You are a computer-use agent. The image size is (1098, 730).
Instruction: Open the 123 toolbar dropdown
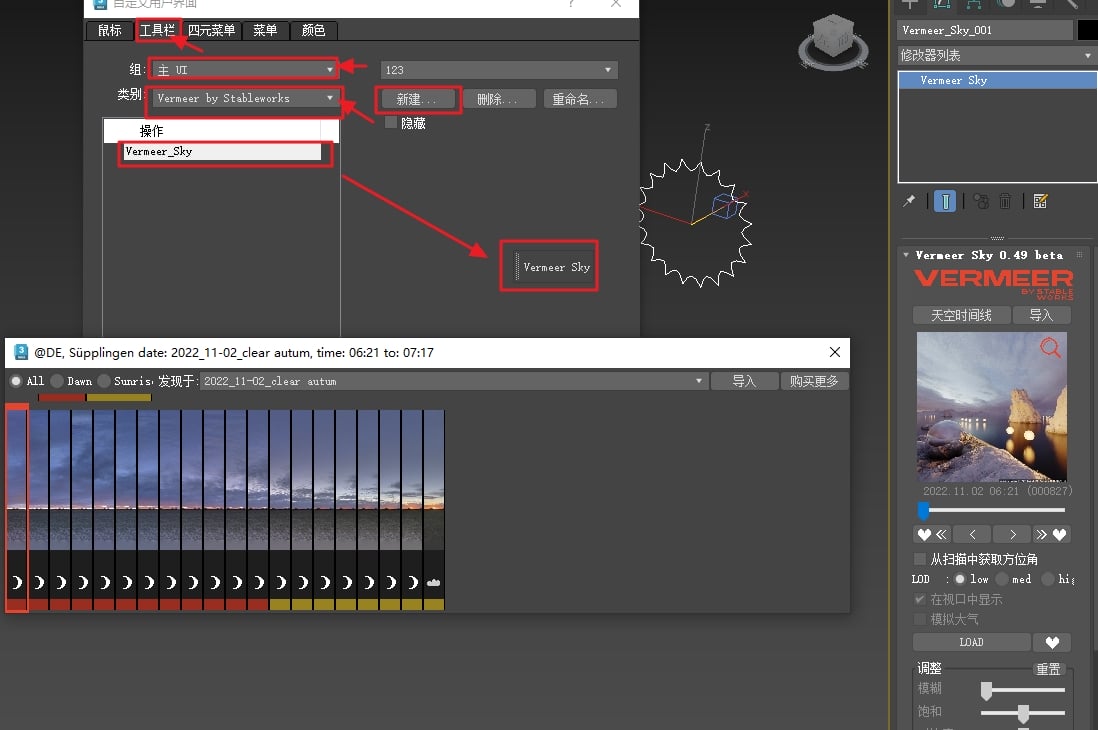pyautogui.click(x=499, y=69)
